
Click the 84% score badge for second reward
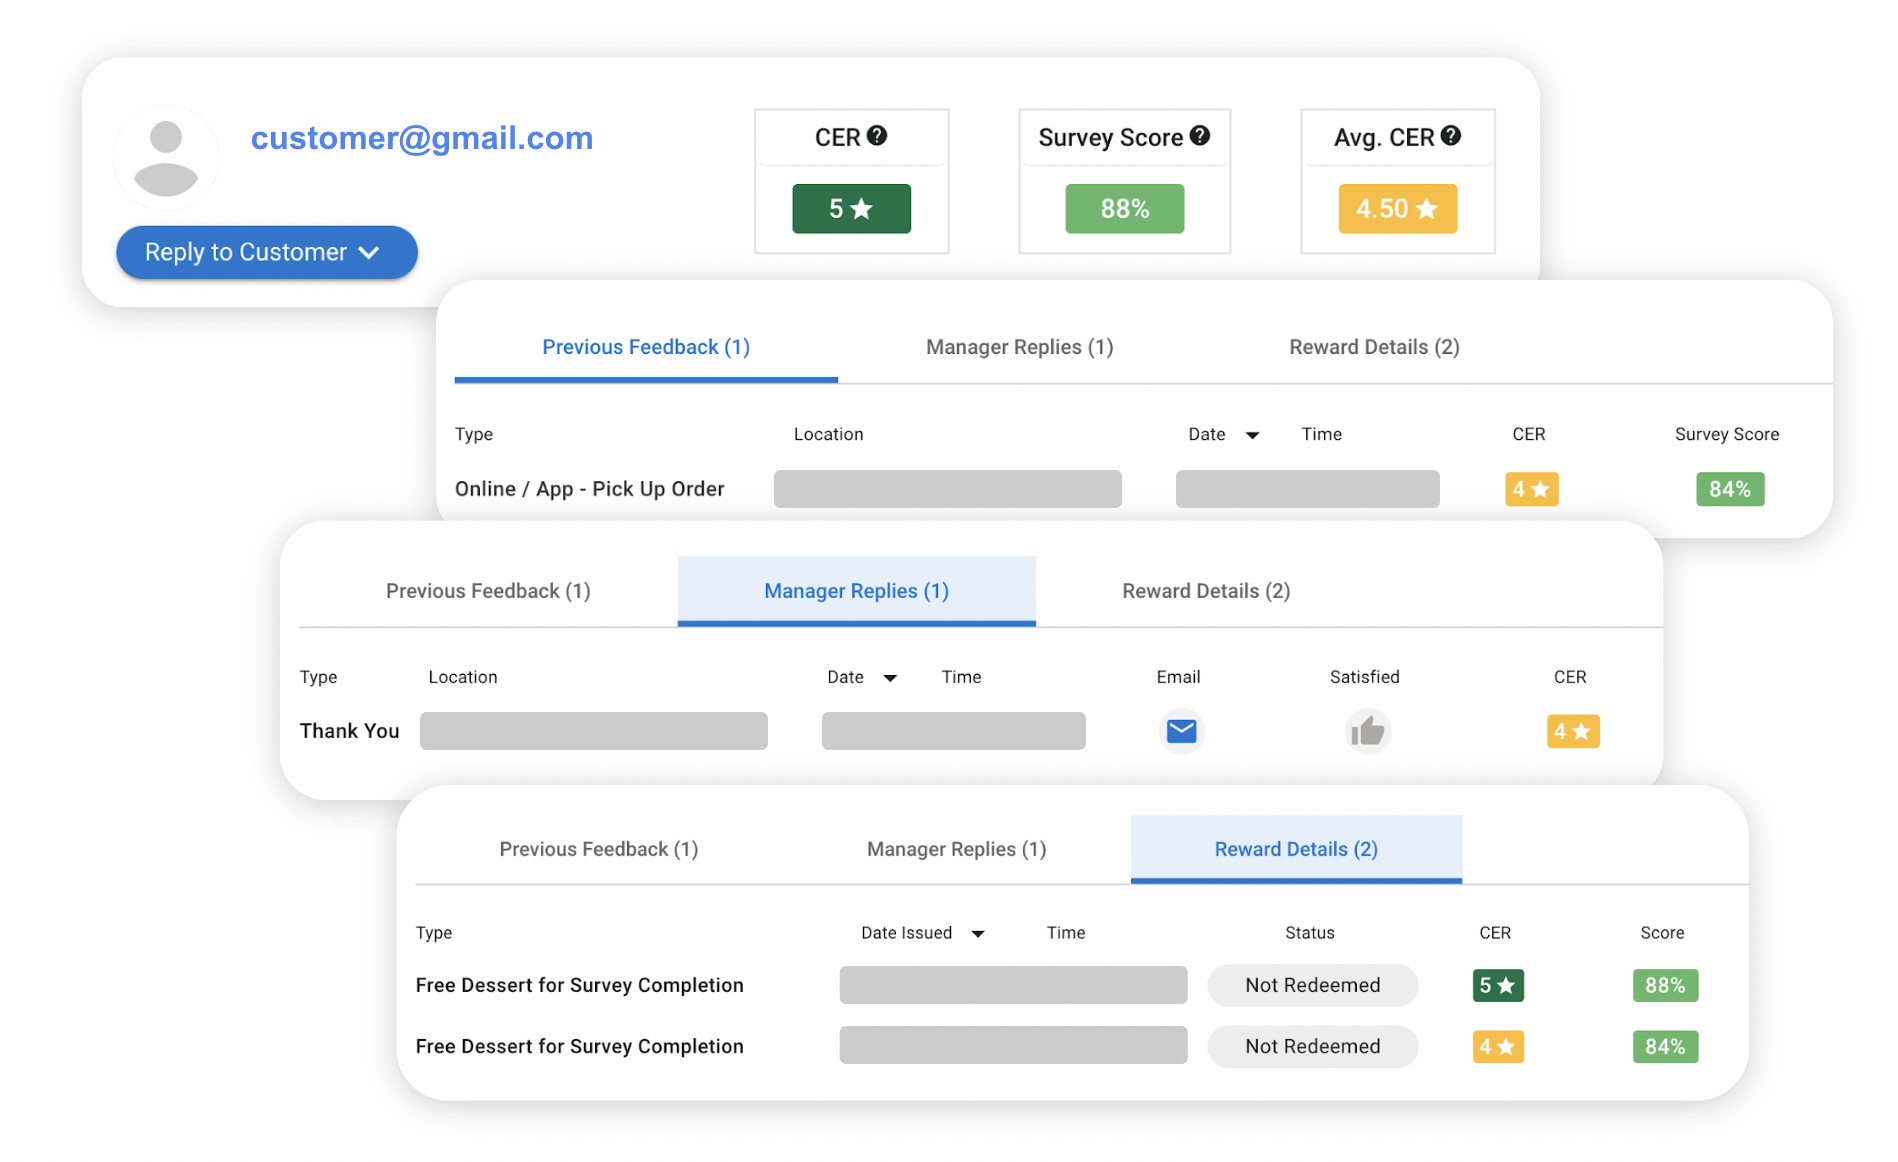click(1664, 1046)
